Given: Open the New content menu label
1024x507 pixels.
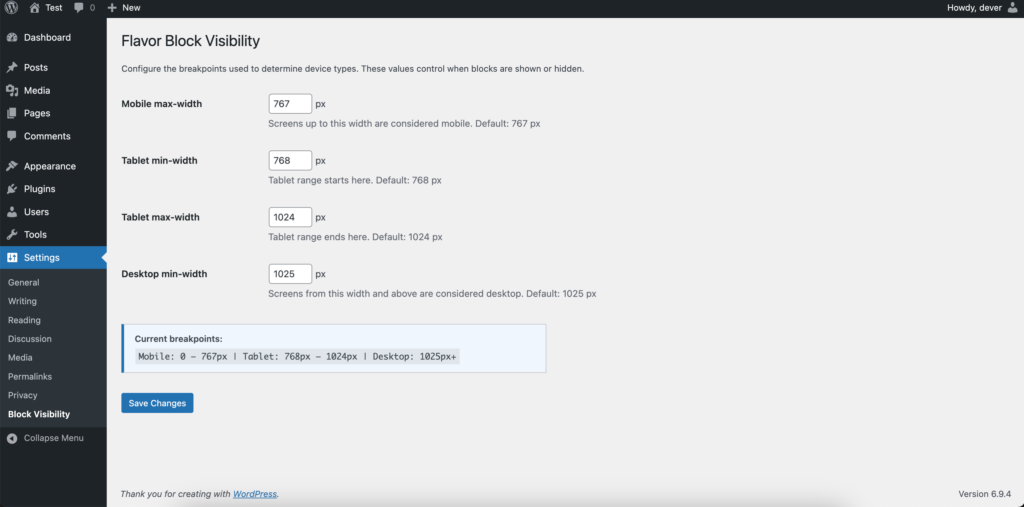Looking at the screenshot, I should tap(131, 8).
